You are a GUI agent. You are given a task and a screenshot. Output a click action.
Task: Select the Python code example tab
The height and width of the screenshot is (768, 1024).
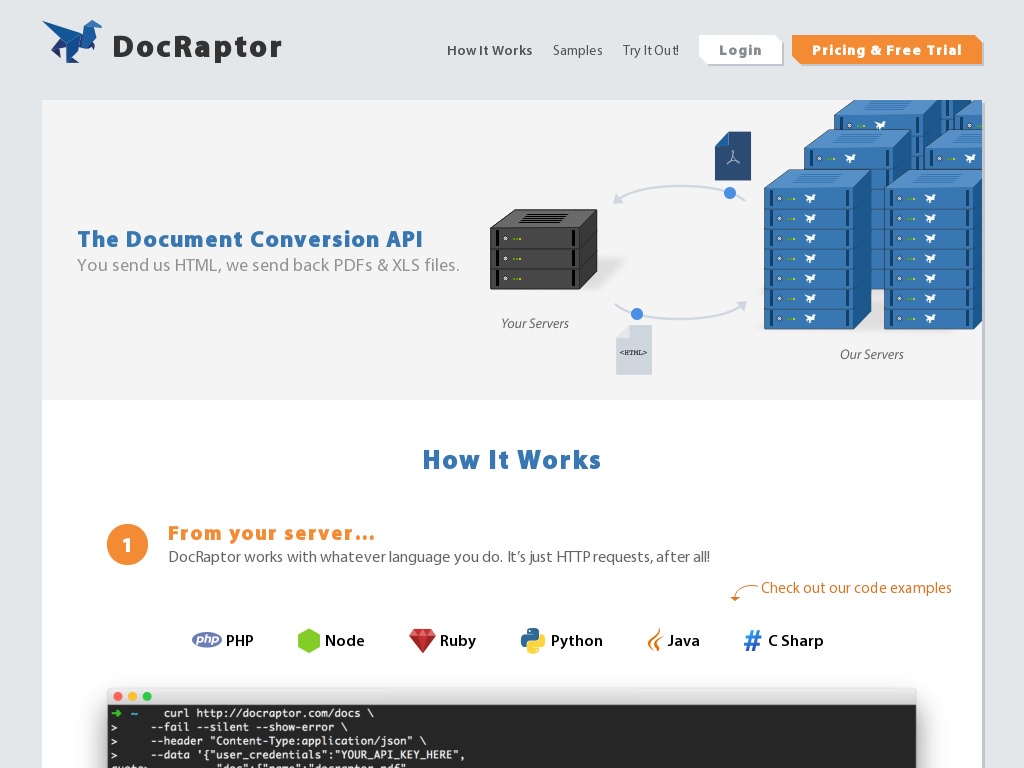562,641
